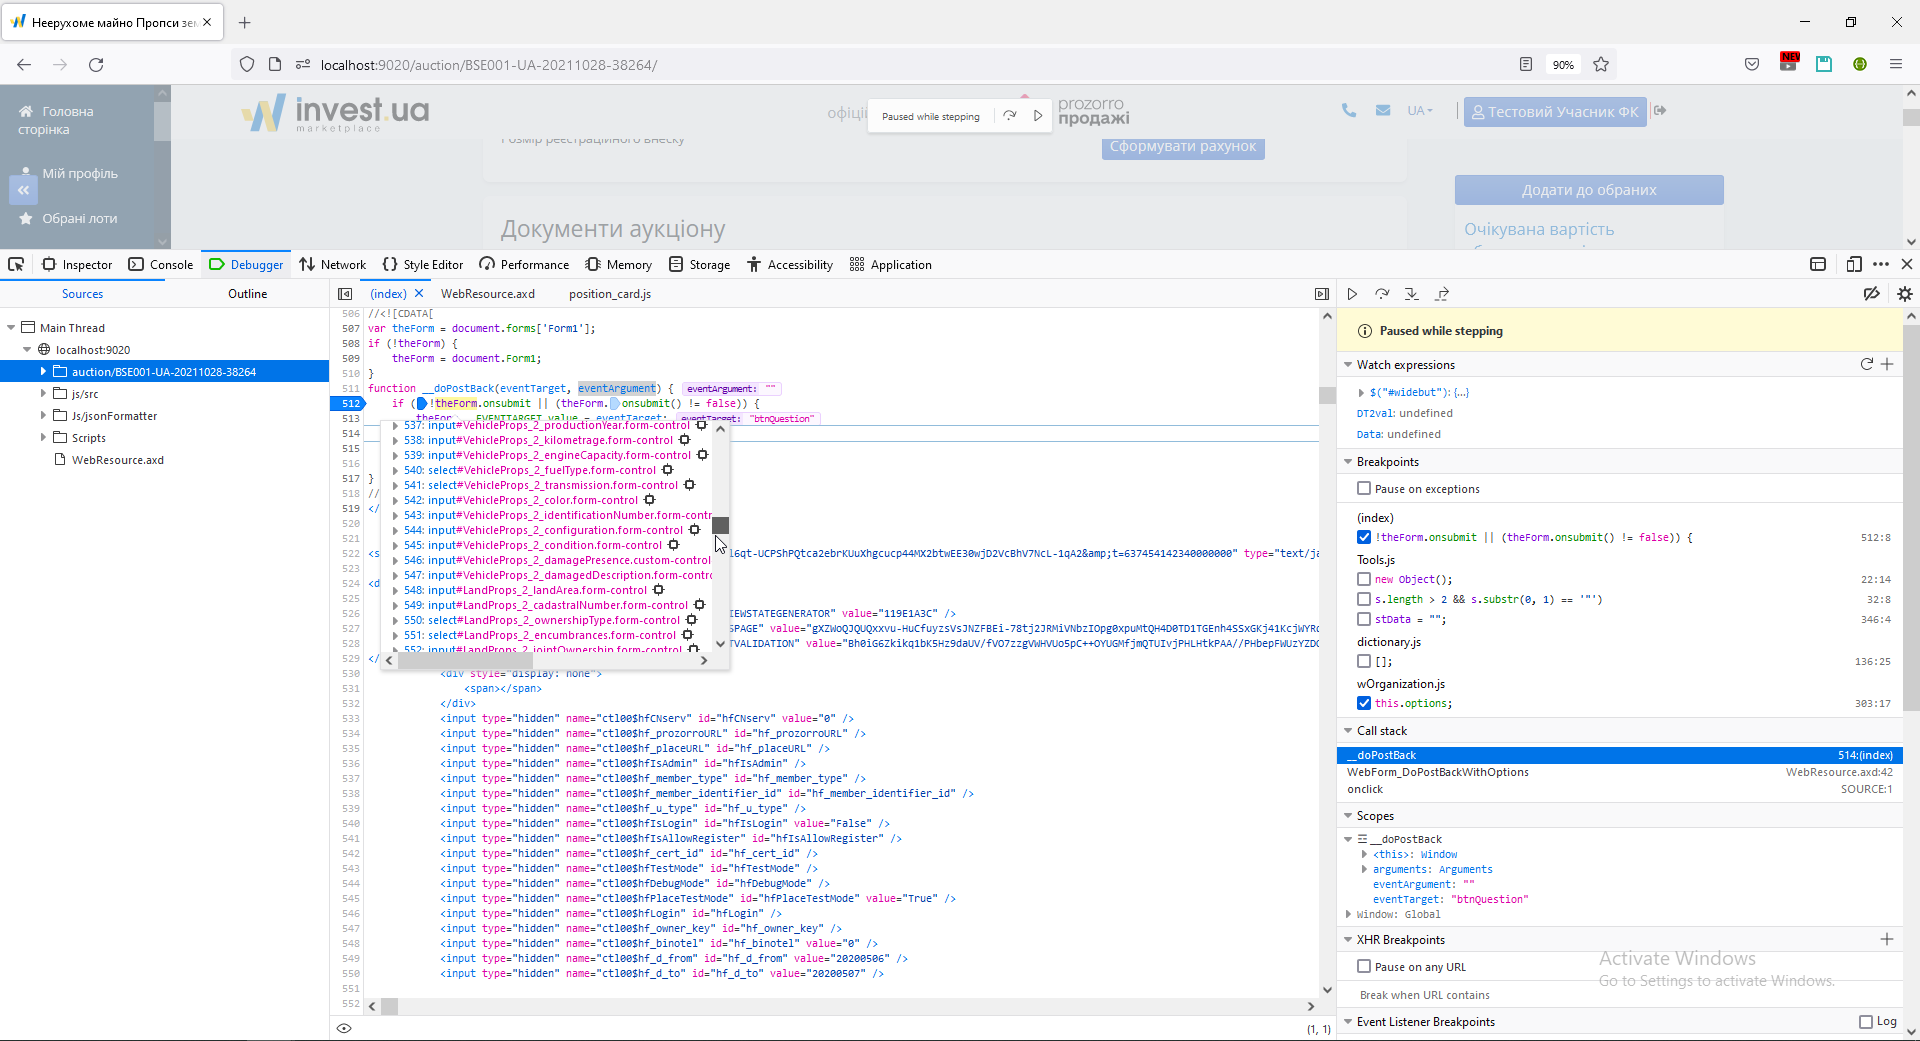Enable the stData breakpoint checkbox

1364,619
